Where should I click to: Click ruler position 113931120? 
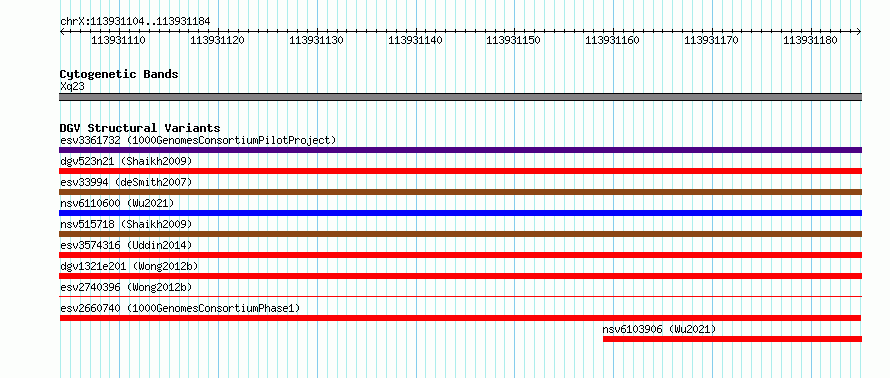(x=217, y=40)
